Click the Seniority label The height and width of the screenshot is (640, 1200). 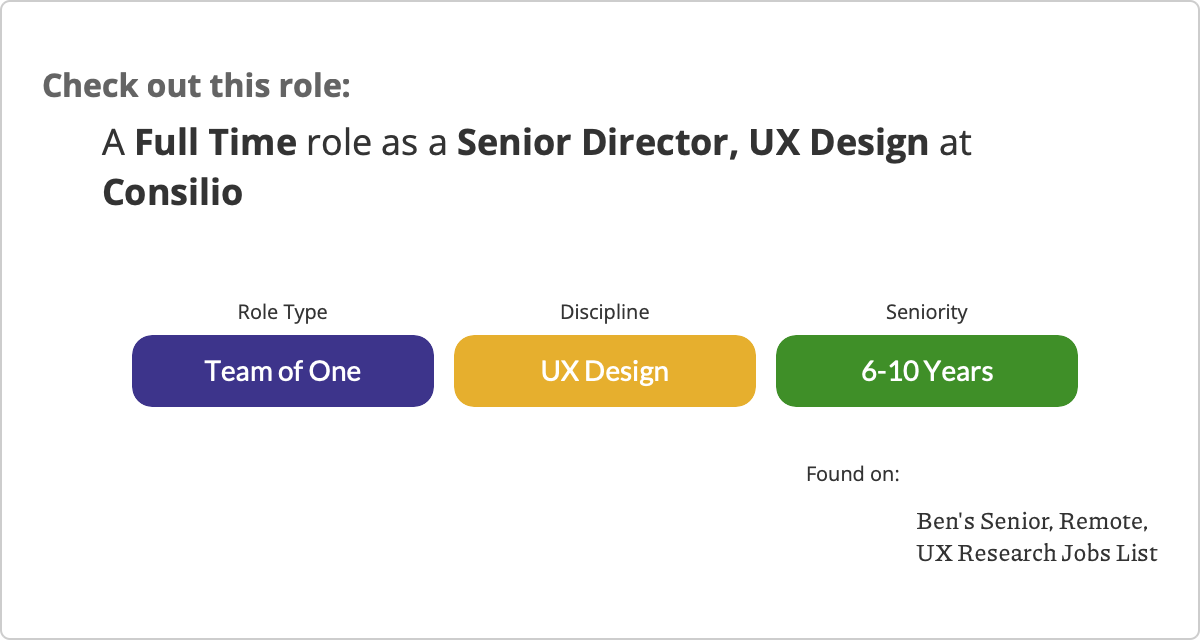pyautogui.click(x=926, y=312)
